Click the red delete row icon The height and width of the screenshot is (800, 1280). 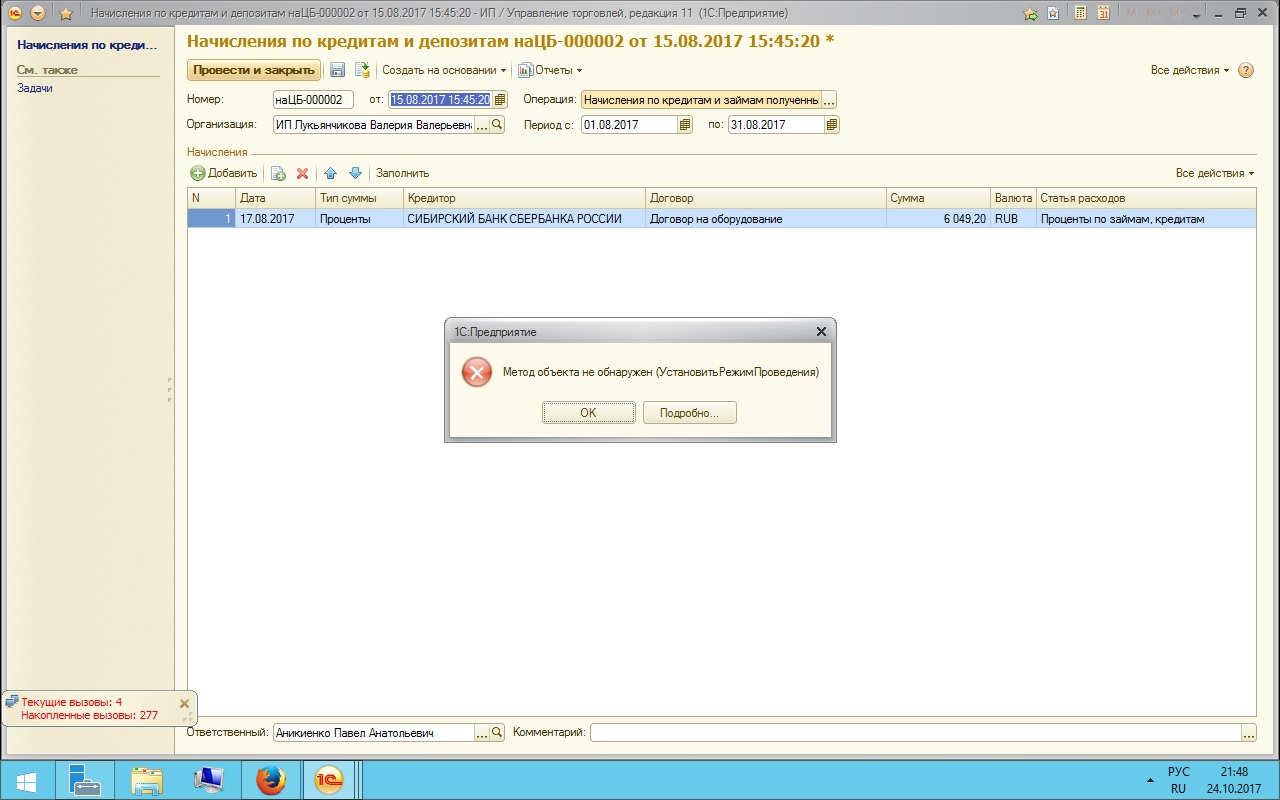click(x=302, y=173)
